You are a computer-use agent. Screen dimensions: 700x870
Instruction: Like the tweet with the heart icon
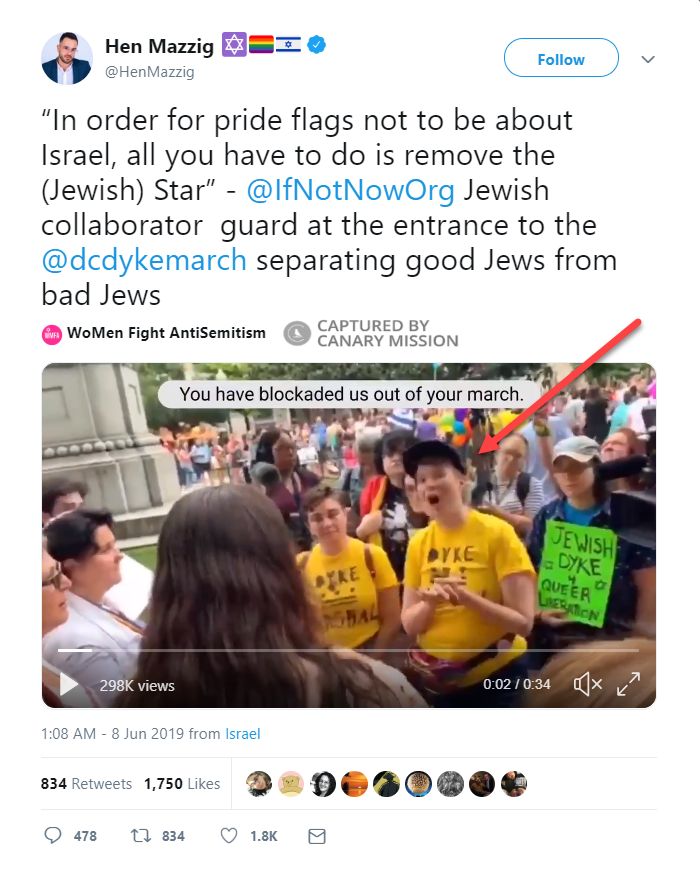click(x=229, y=836)
